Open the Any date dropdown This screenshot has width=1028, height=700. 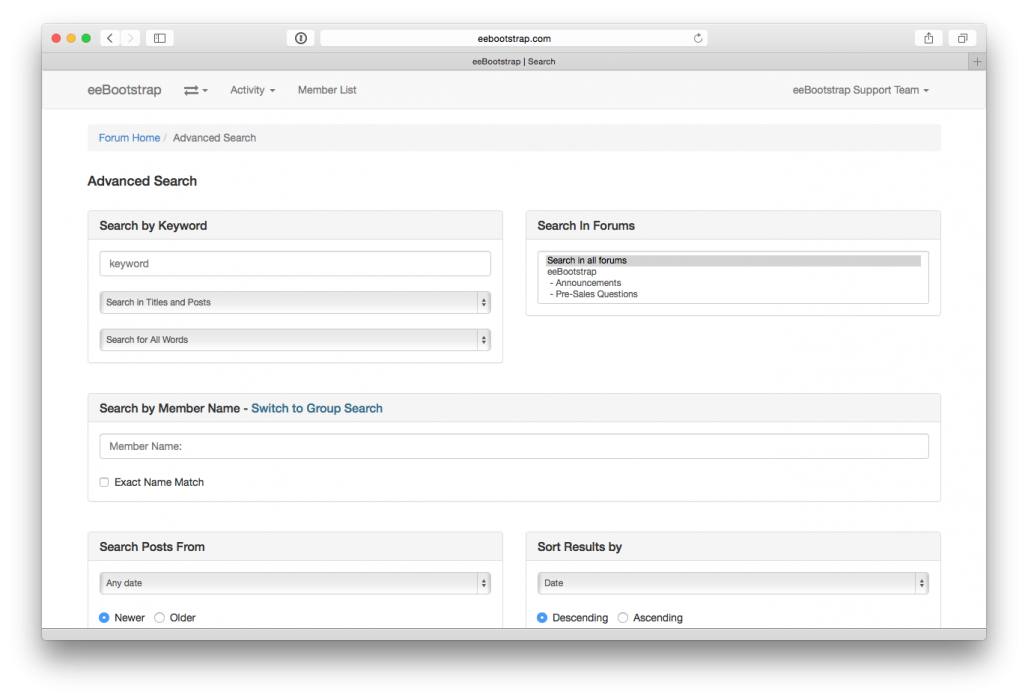click(x=295, y=583)
